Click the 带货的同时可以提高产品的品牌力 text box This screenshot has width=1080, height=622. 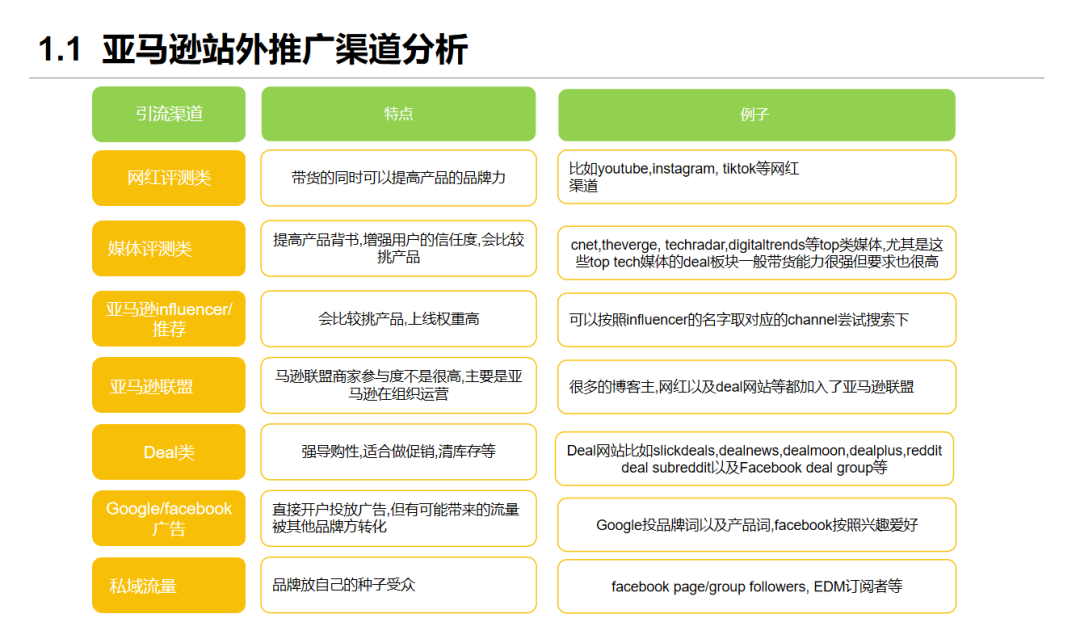click(398, 178)
